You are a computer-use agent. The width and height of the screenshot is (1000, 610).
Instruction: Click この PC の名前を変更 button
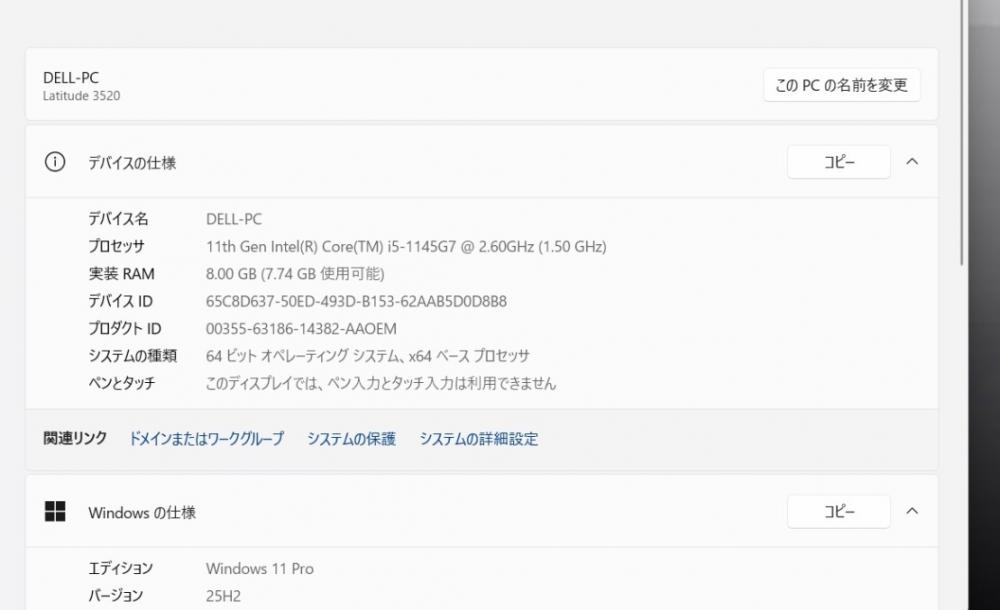[841, 85]
